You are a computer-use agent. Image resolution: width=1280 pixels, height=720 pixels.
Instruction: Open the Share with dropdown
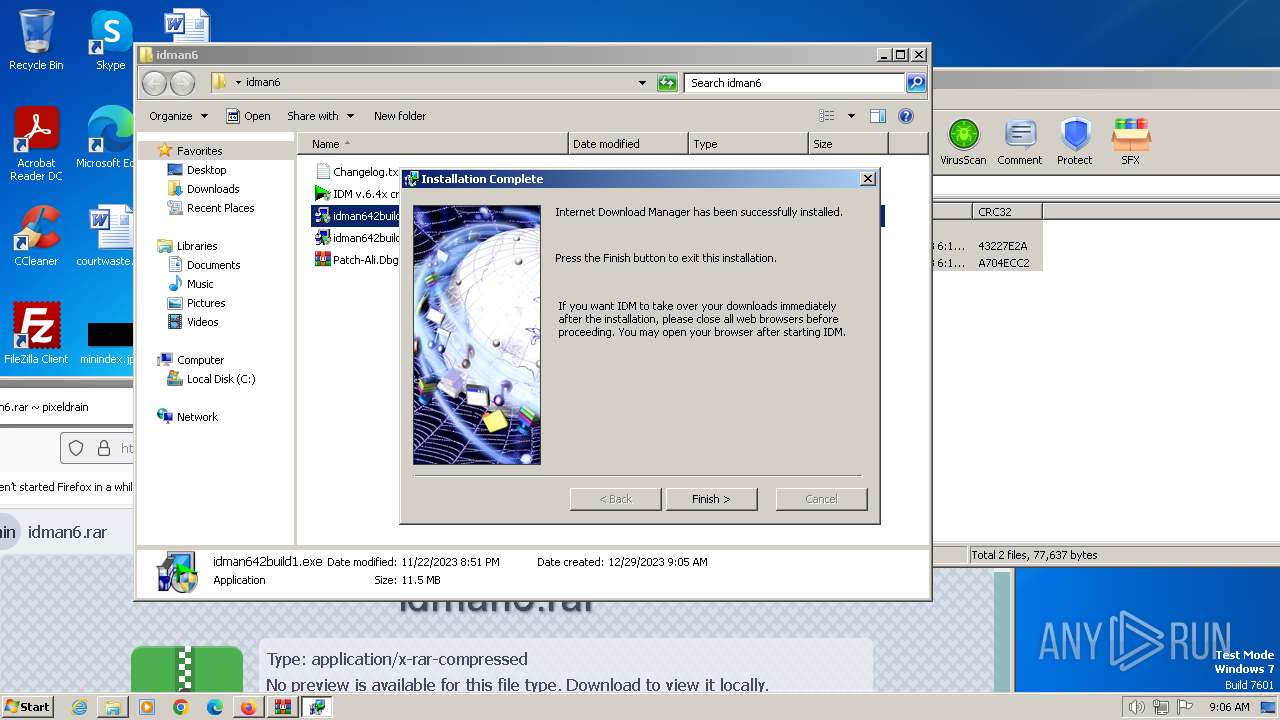pos(319,116)
